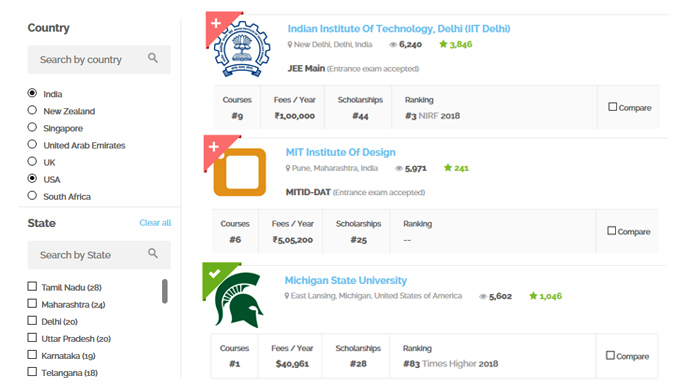Click the state list scrollbar handle
Screen dimensions: 692x392
tap(165, 291)
